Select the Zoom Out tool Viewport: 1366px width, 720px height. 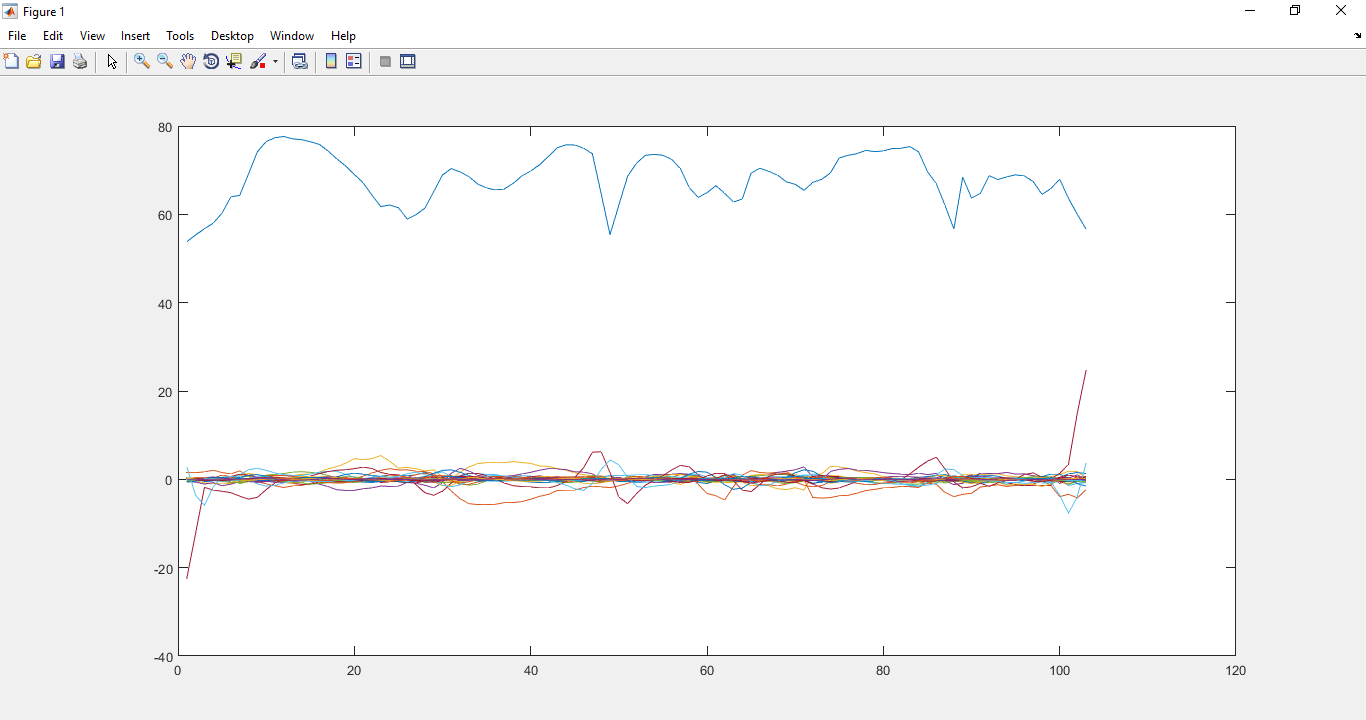coord(165,61)
